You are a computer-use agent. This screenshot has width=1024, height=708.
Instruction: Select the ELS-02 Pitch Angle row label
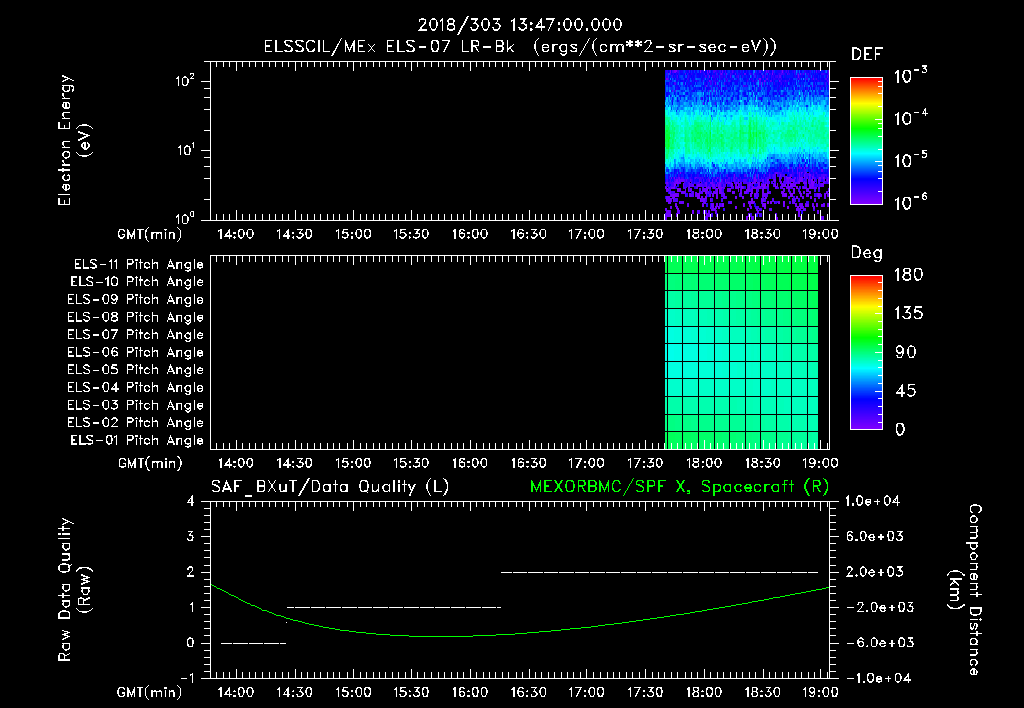[135, 423]
